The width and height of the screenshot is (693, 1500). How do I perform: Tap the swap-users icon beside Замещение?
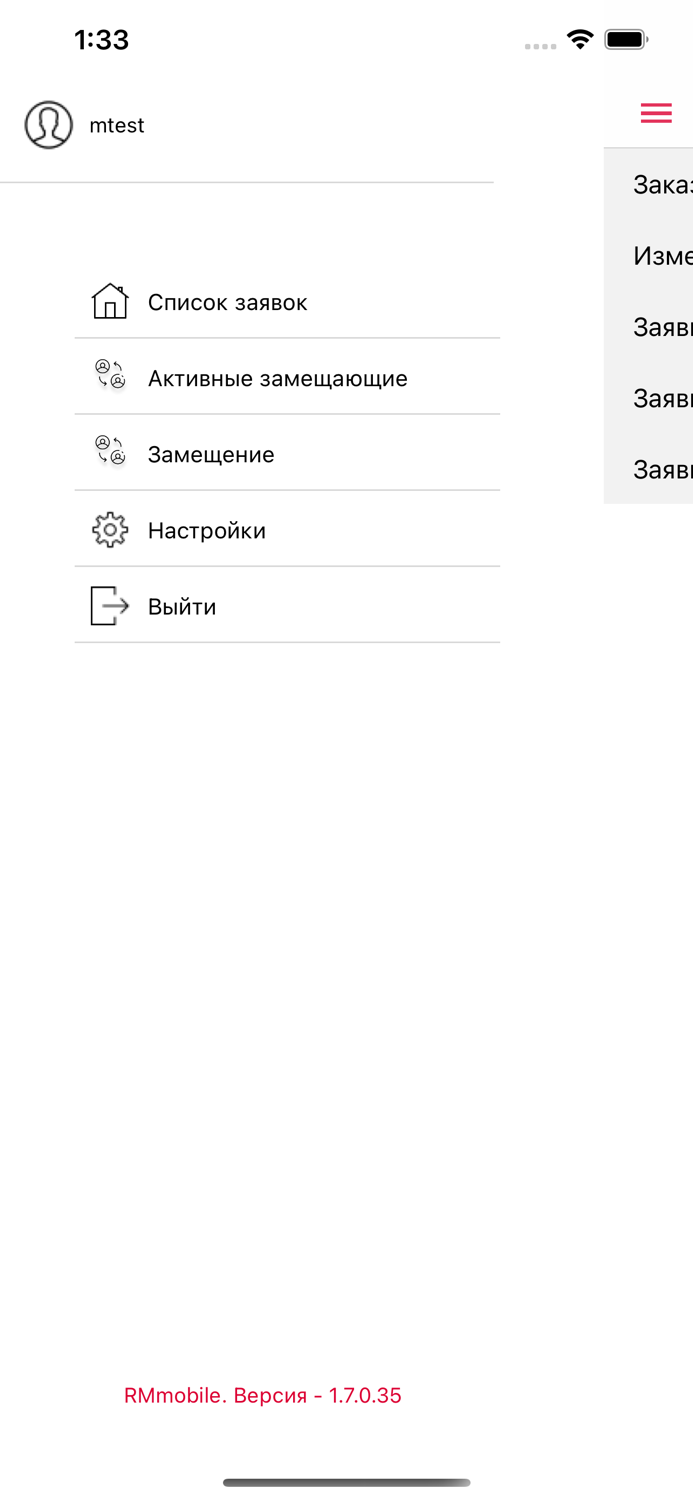110,451
